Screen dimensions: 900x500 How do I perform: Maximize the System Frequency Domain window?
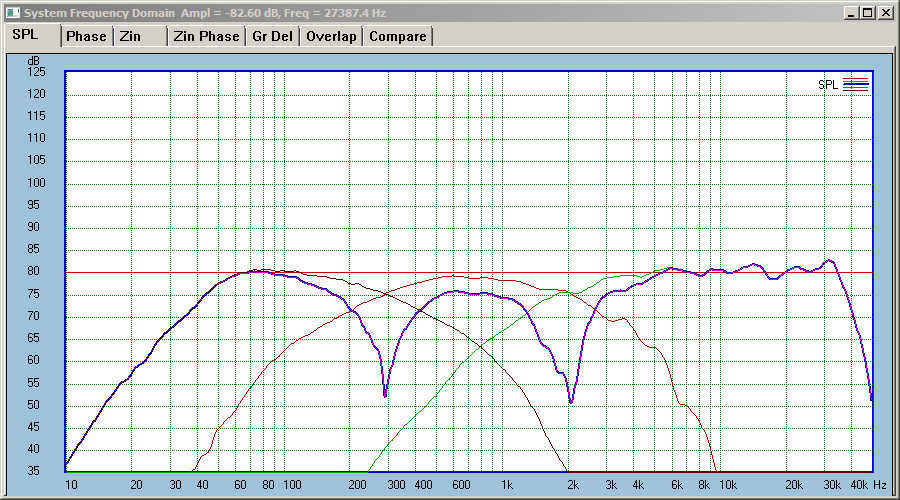point(868,13)
